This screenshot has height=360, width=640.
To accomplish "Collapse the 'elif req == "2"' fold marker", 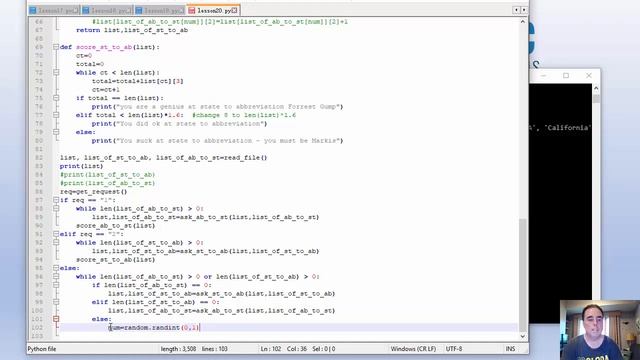I will [x=56, y=234].
